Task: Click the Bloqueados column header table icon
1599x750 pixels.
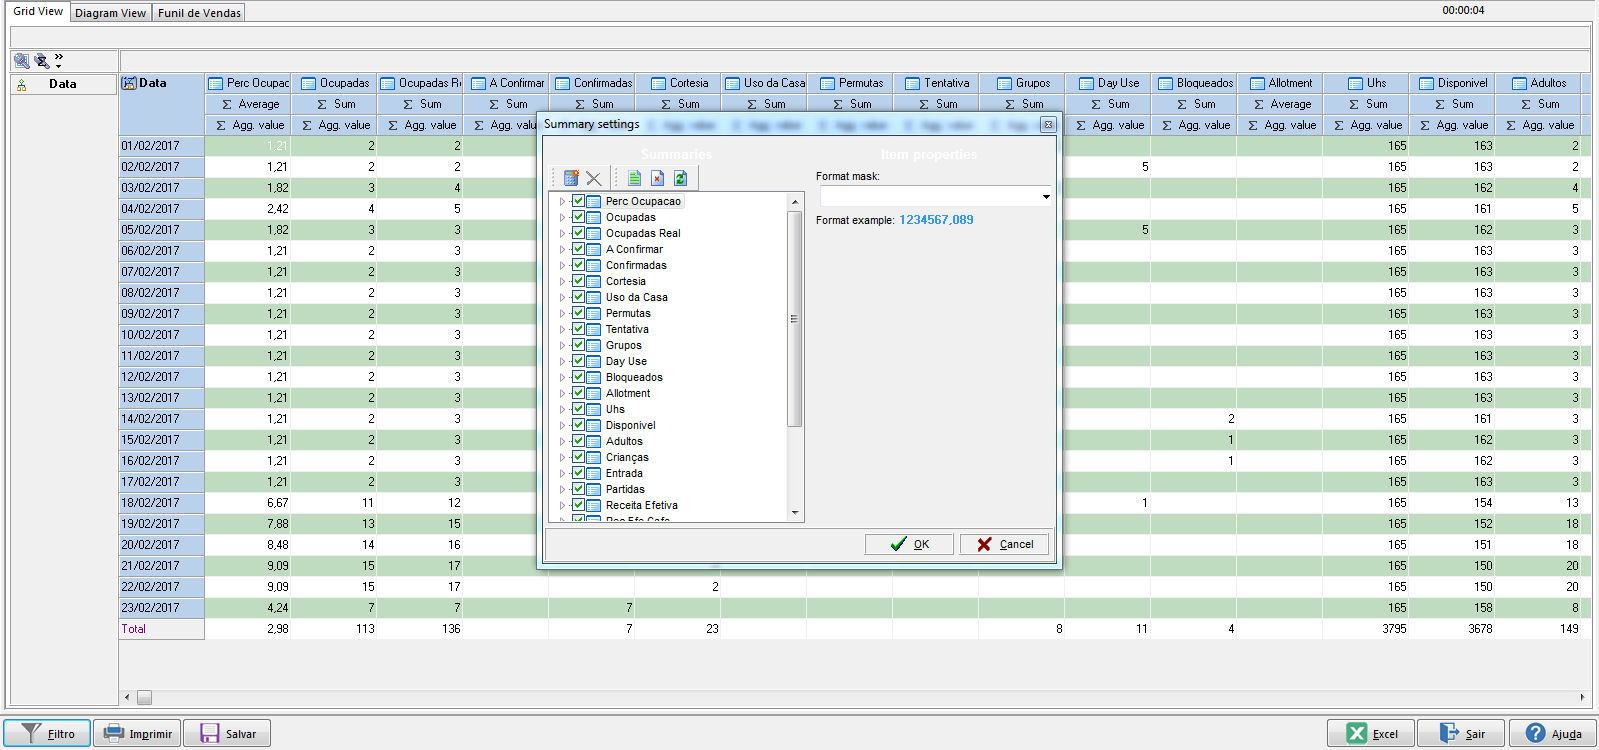Action: pos(1165,84)
